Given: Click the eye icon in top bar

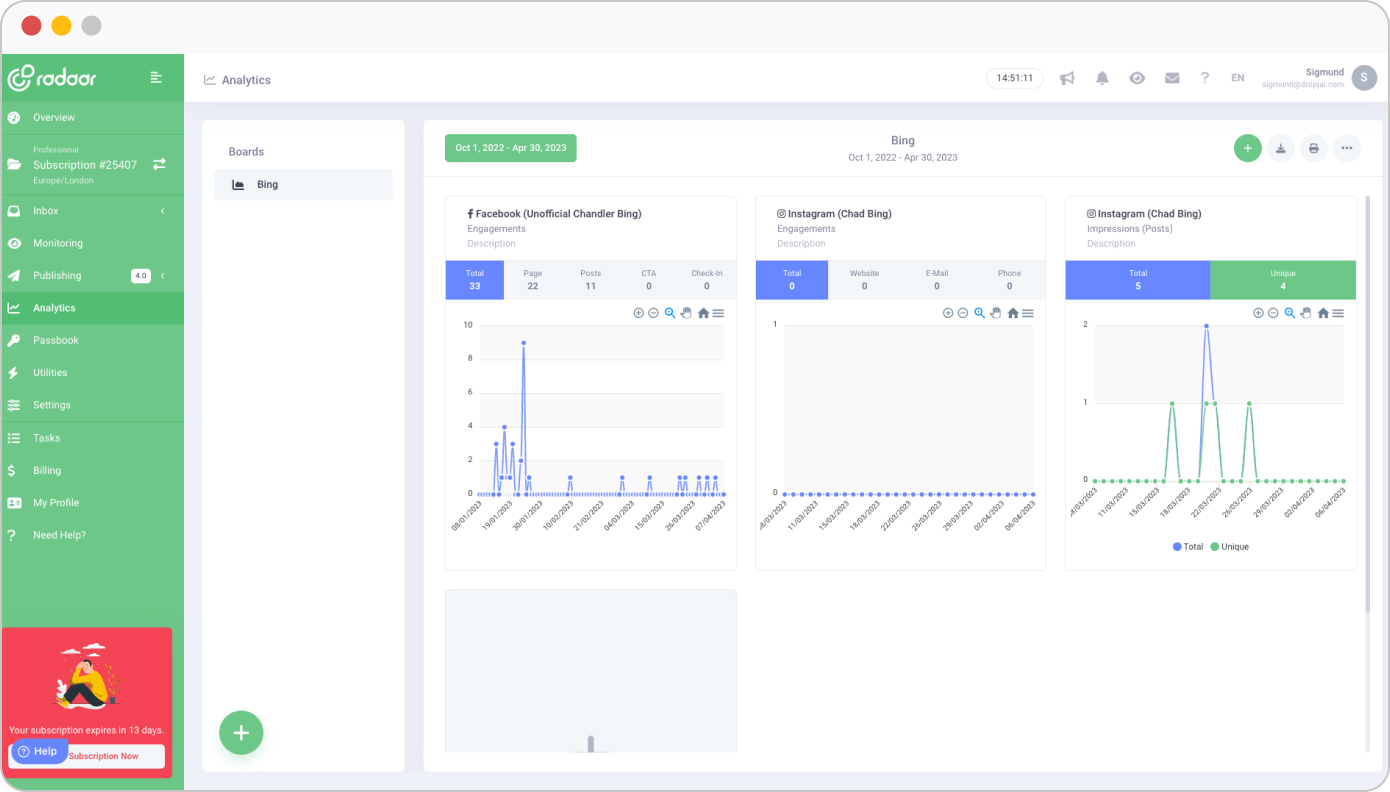Looking at the screenshot, I should click(x=1137, y=78).
